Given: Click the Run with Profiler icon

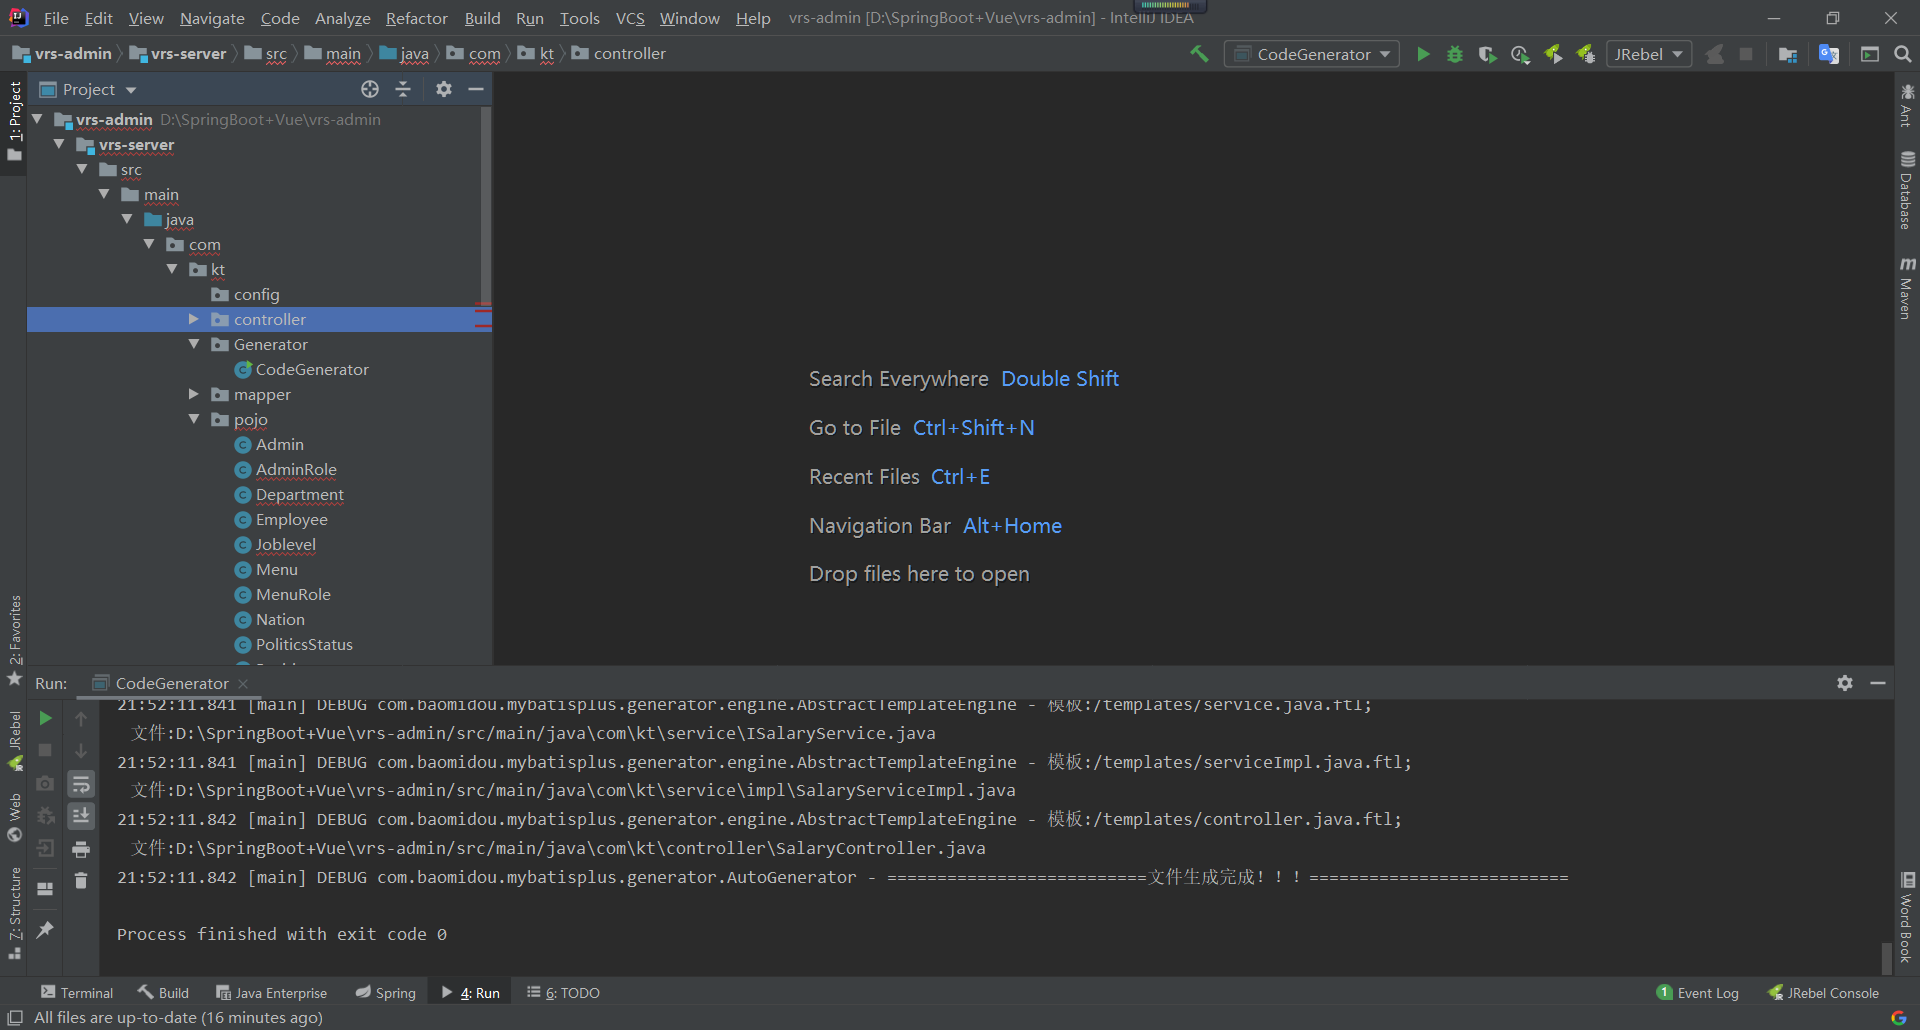Looking at the screenshot, I should point(1520,54).
